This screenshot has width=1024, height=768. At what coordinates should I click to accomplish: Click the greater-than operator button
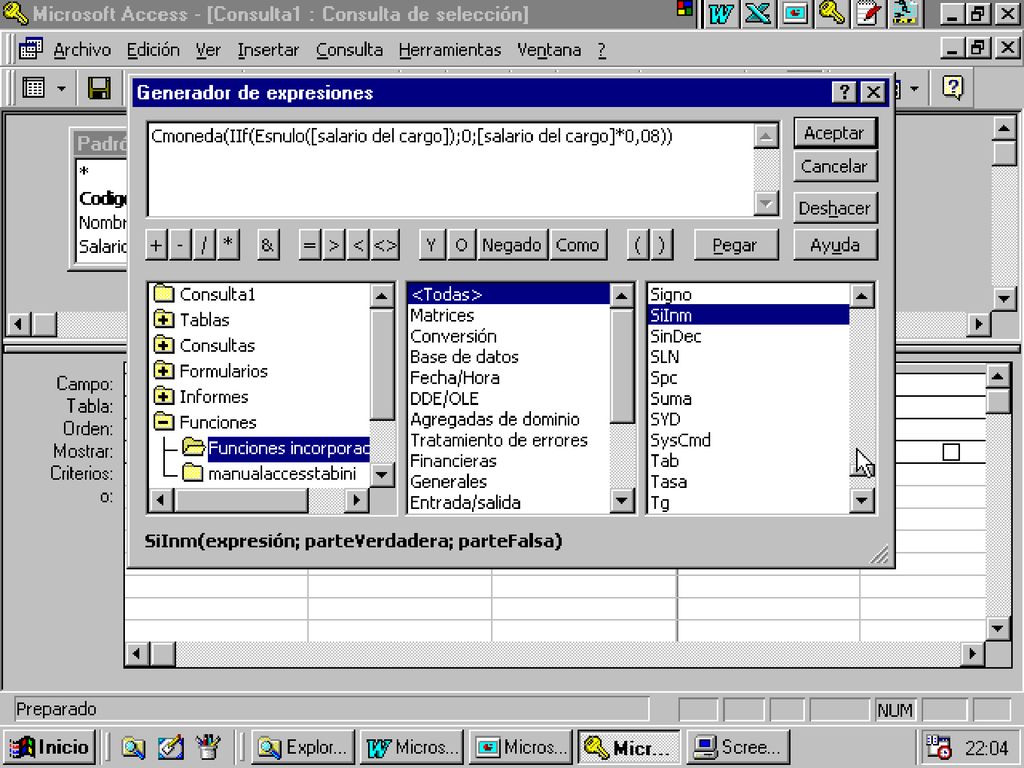(334, 246)
